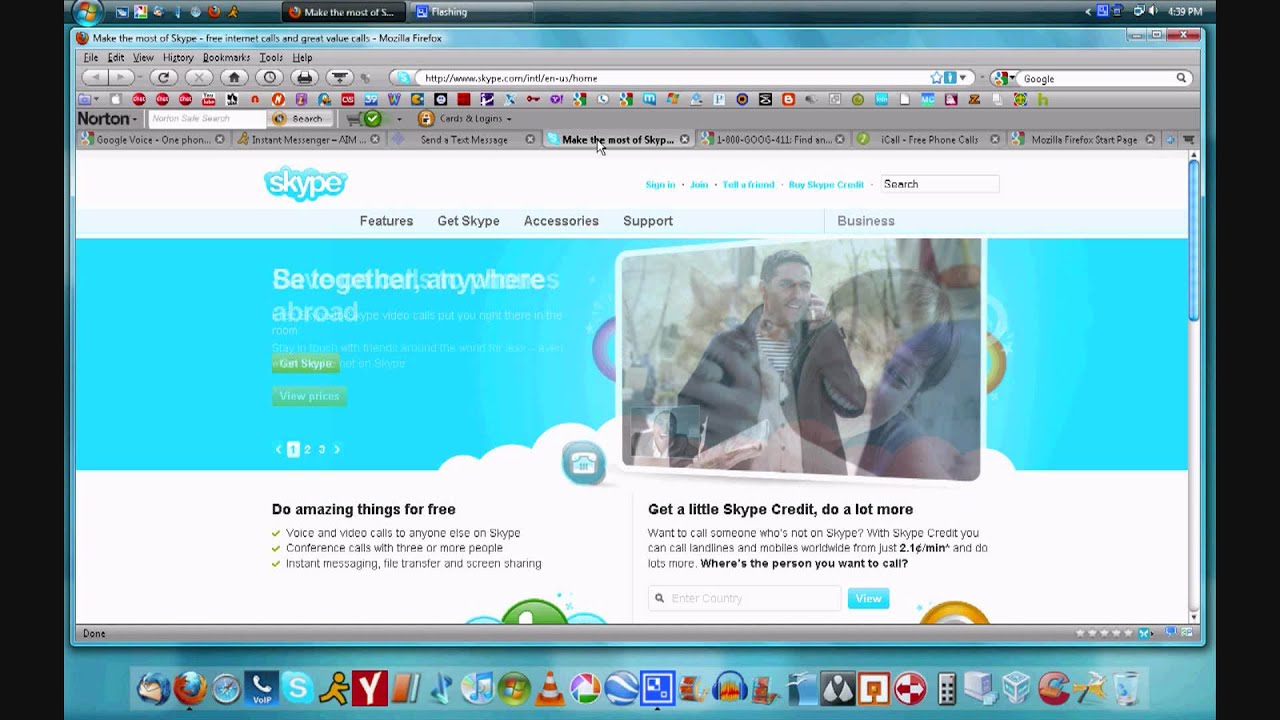Image resolution: width=1280 pixels, height=720 pixels.
Task: Open browsing history clock button
Action: 269,77
